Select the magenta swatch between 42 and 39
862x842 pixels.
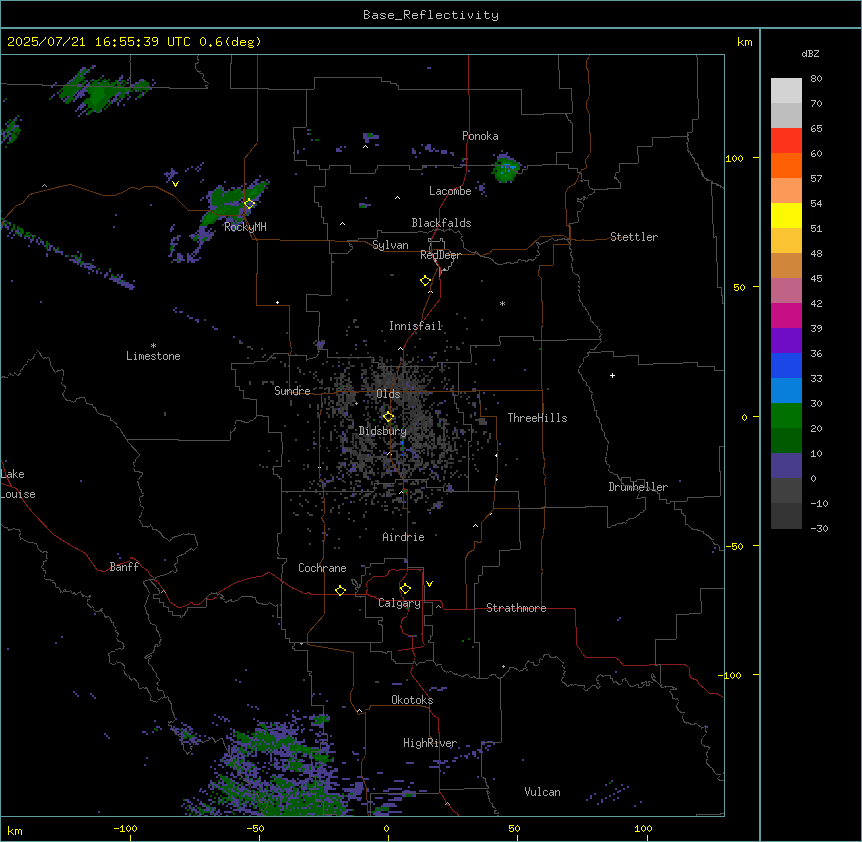point(786,315)
